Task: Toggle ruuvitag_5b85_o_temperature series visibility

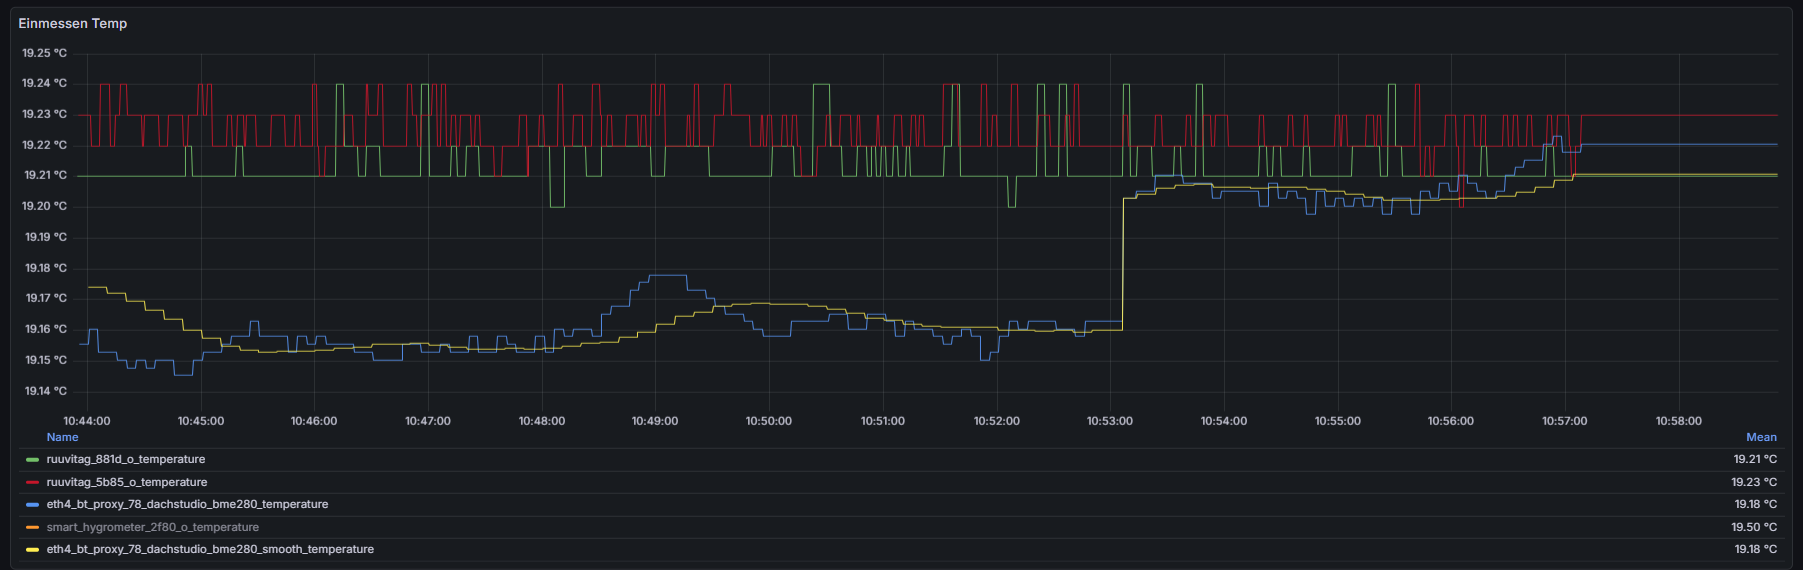Action: (x=126, y=482)
